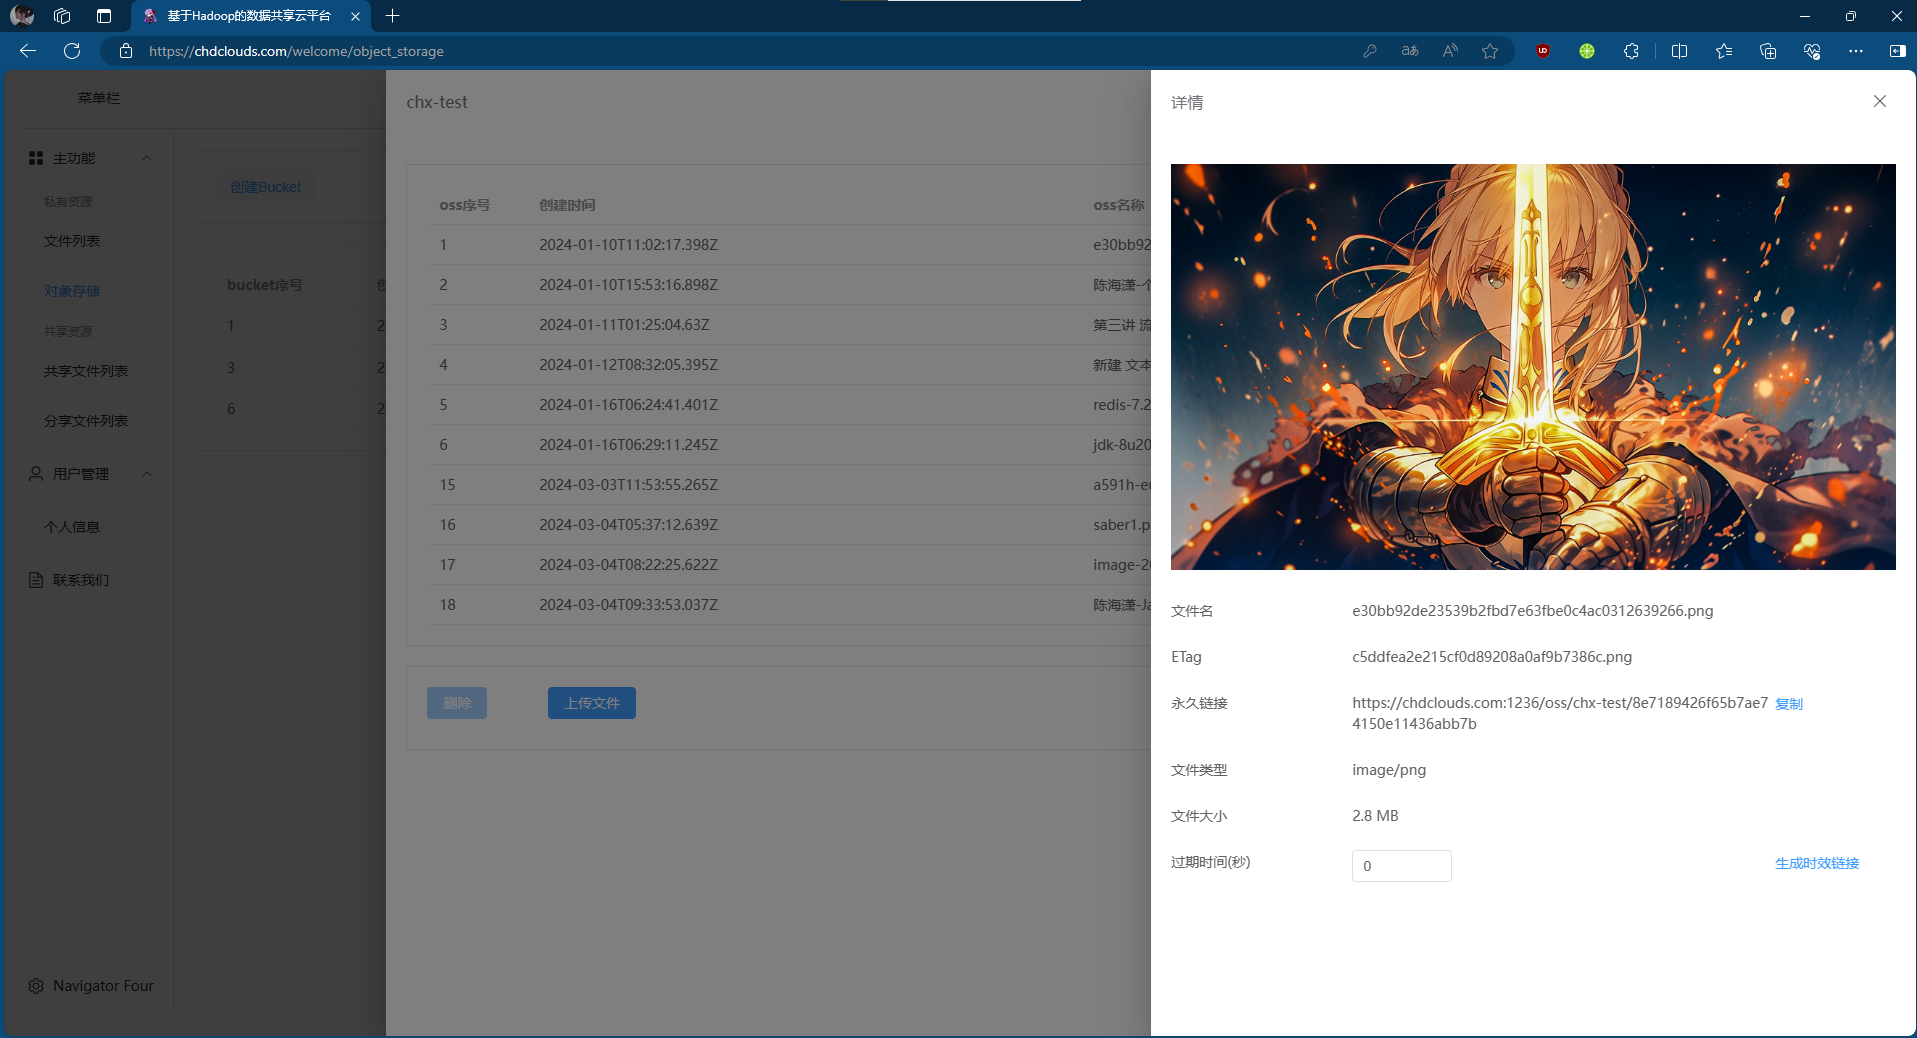Go back with browser back arrow
Screen dimensions: 1917x1038
tap(28, 51)
